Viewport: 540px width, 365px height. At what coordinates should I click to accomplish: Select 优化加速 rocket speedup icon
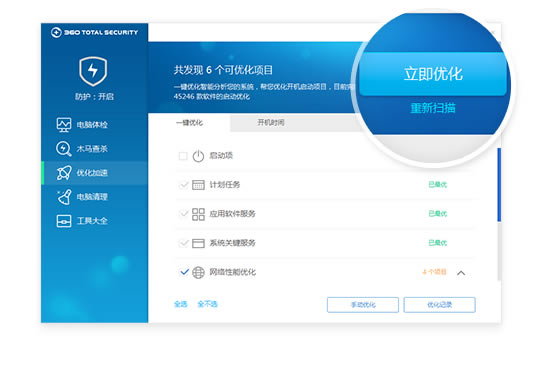click(64, 173)
